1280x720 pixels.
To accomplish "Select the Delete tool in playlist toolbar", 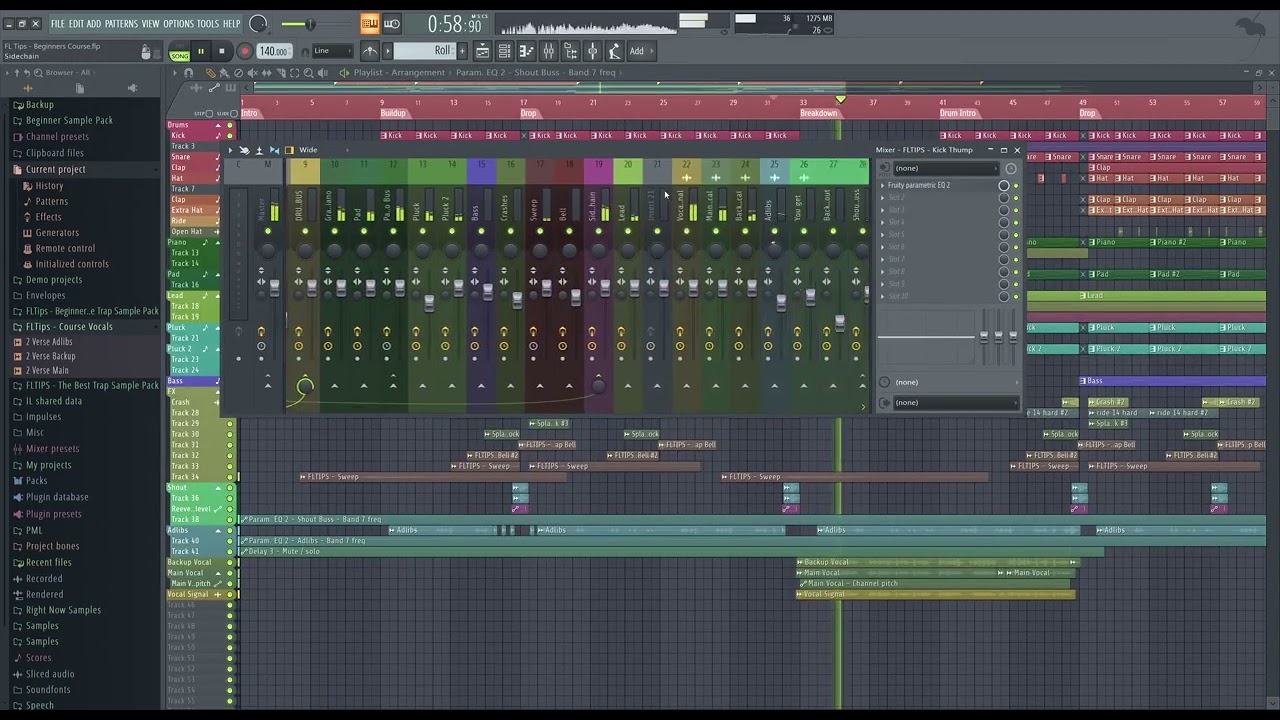I will (x=238, y=73).
